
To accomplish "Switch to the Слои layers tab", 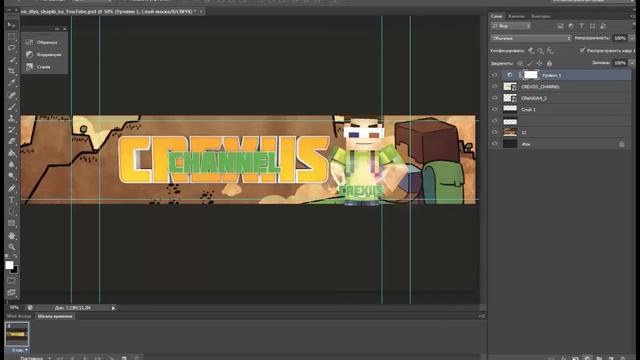I will 497,16.
